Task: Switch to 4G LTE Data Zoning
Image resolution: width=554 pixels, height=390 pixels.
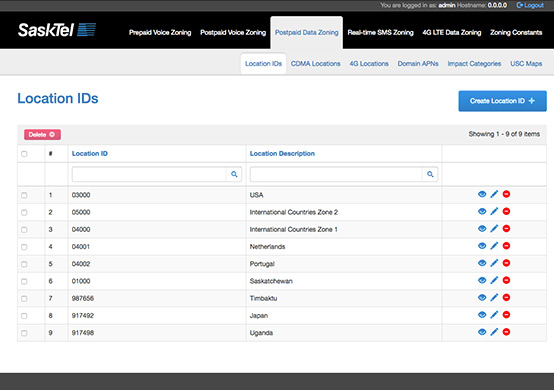Action: [452, 32]
